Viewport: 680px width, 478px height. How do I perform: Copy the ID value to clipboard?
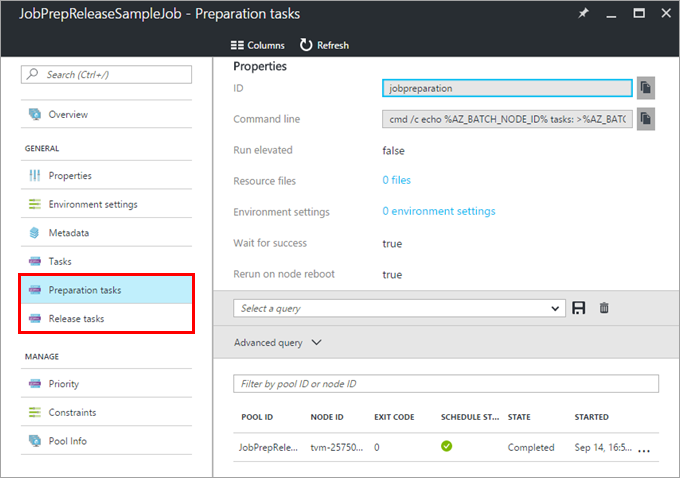pos(646,88)
